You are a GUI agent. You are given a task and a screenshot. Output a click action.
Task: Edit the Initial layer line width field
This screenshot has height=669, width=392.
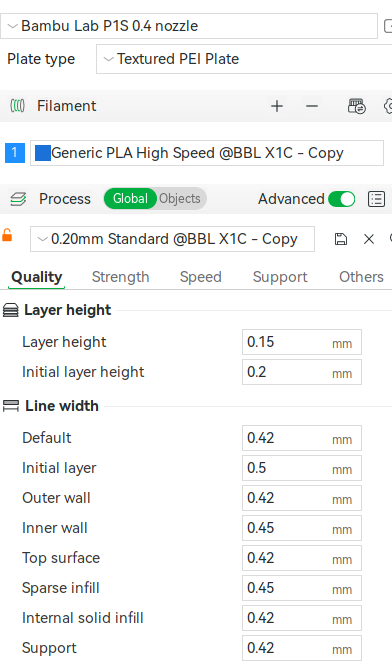click(x=302, y=468)
